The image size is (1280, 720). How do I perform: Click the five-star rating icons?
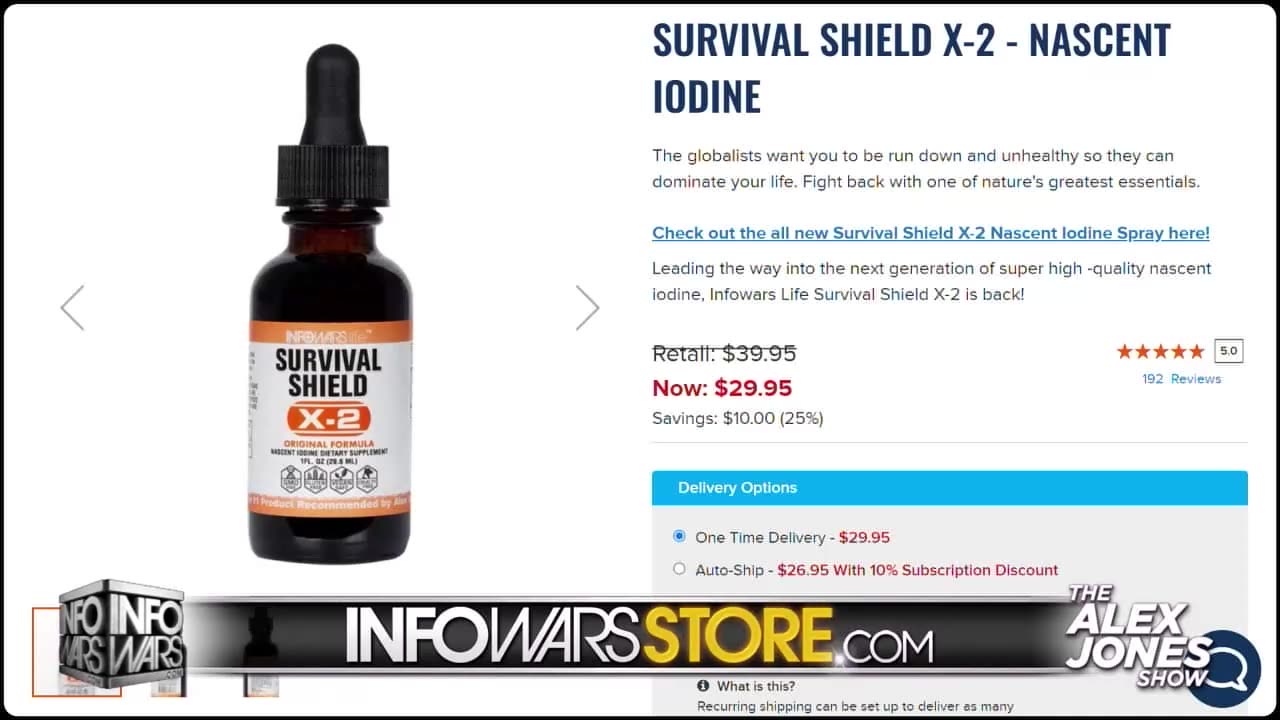point(1160,351)
